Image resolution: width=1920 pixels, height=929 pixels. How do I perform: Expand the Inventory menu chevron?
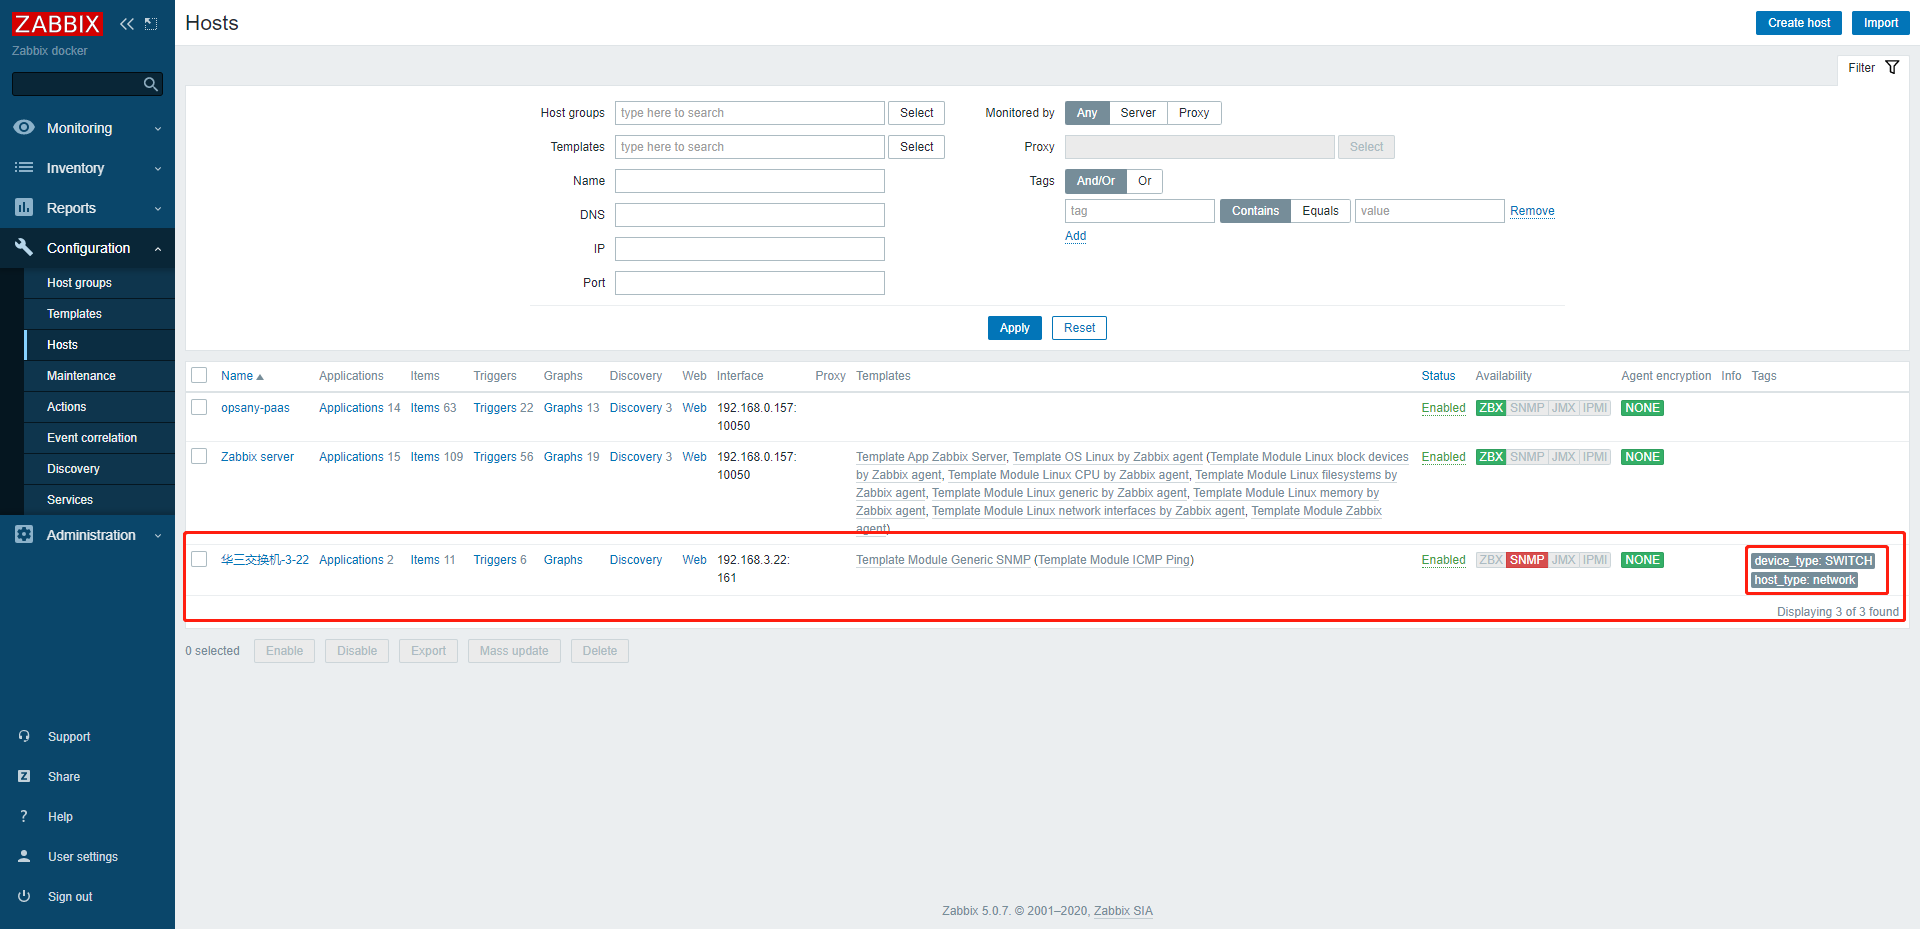pos(158,169)
